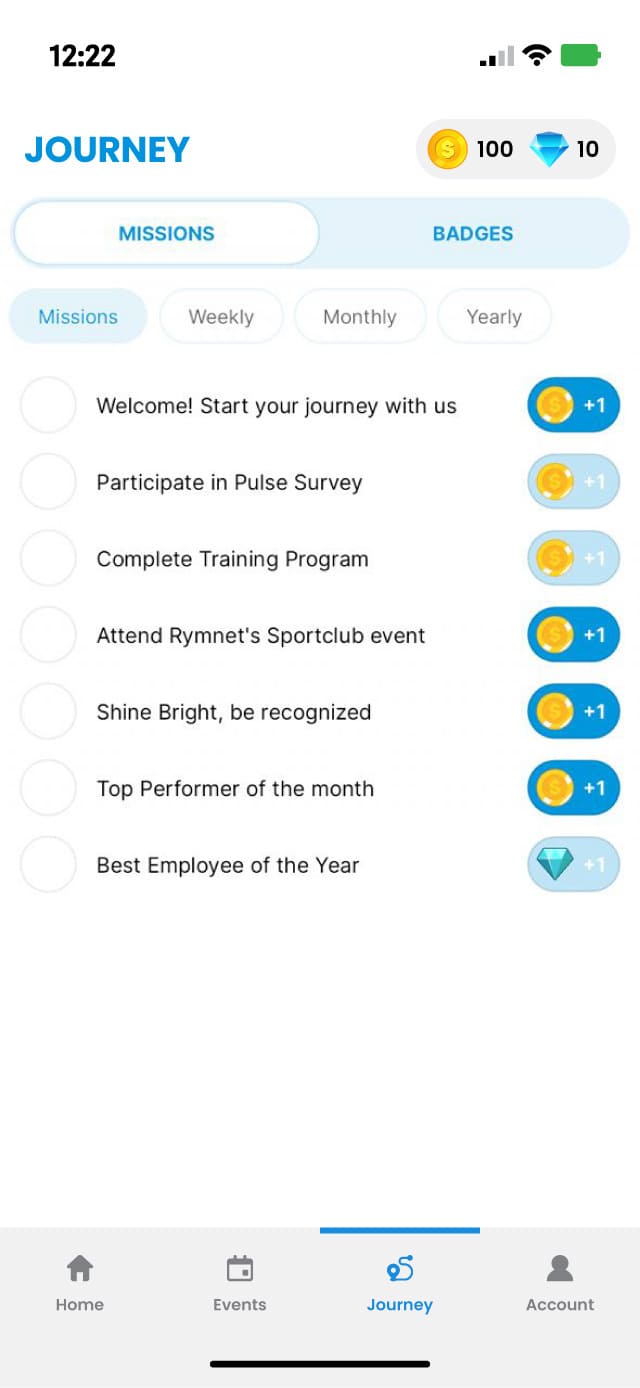640x1388 pixels.
Task: Tap the Journey route icon
Action: (x=400, y=1269)
